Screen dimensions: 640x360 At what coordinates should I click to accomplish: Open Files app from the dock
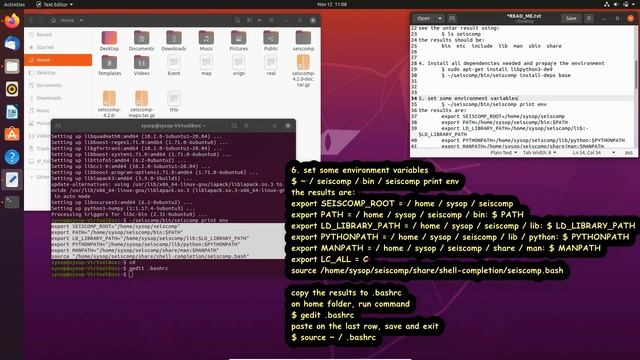(12, 66)
